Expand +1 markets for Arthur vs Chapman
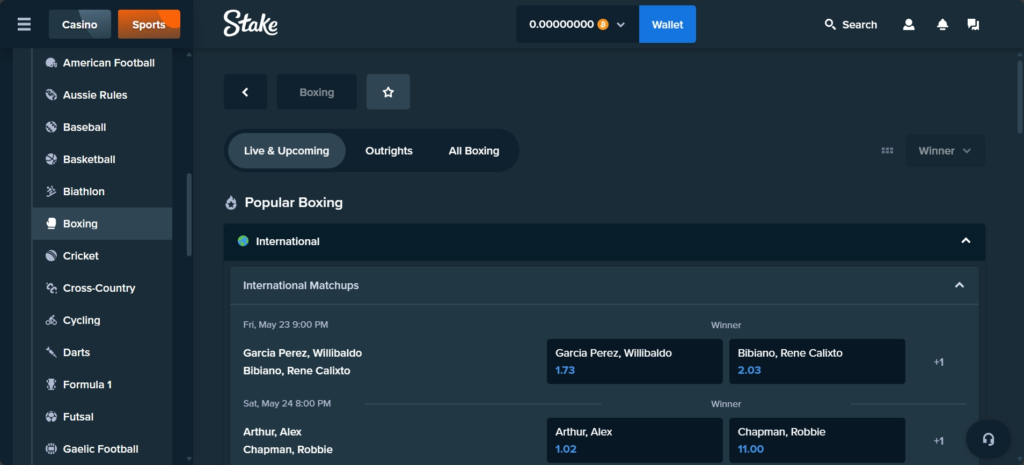The width and height of the screenshot is (1024, 465). tap(938, 441)
